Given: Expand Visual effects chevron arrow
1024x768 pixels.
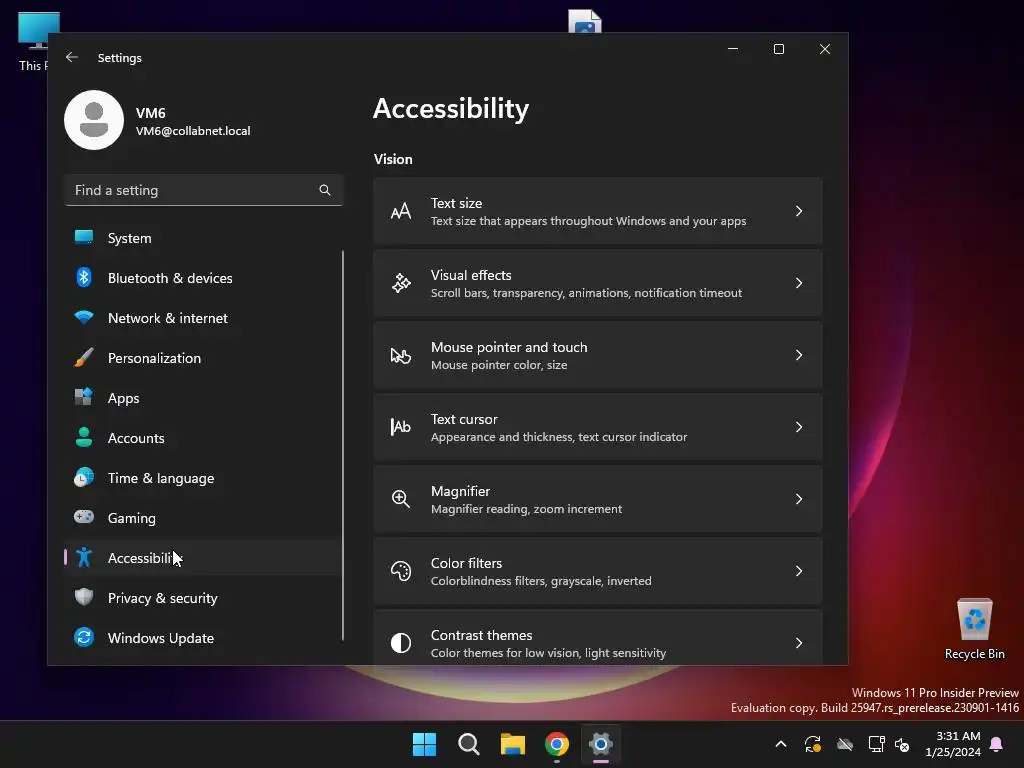Looking at the screenshot, I should (799, 283).
